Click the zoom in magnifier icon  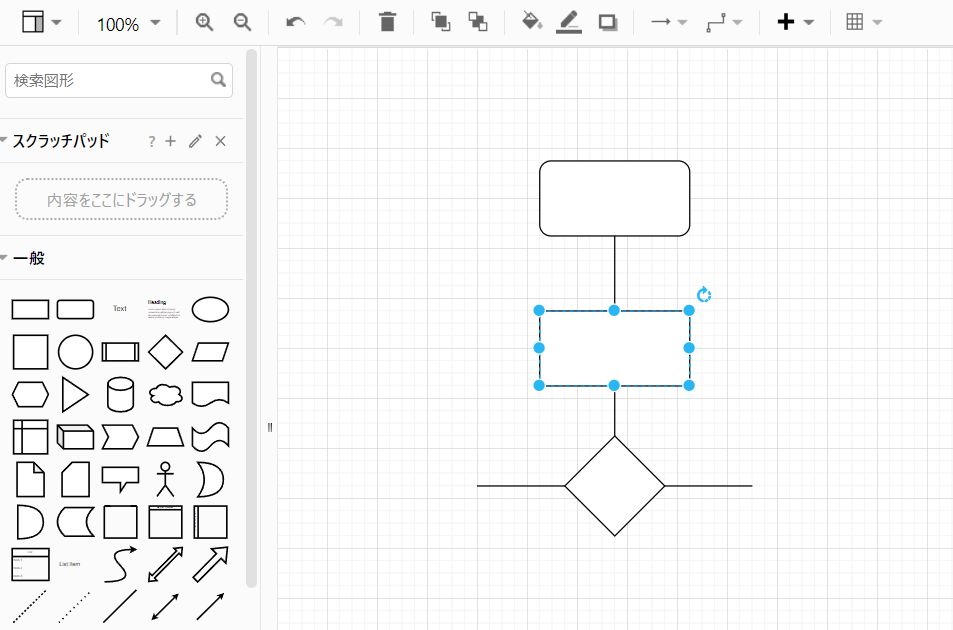205,22
